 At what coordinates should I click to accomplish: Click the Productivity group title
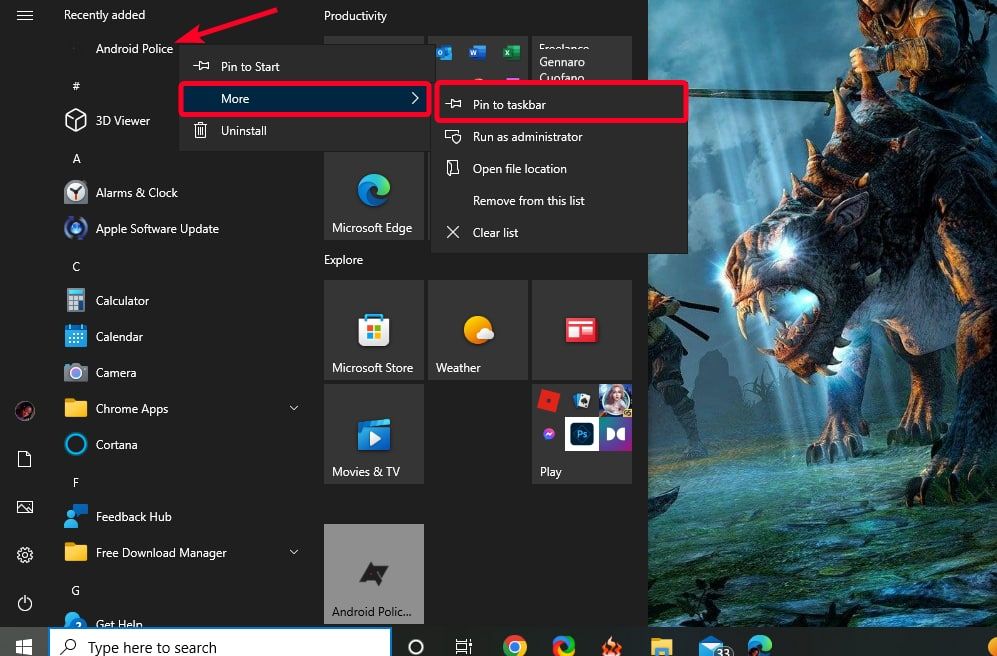(x=355, y=15)
